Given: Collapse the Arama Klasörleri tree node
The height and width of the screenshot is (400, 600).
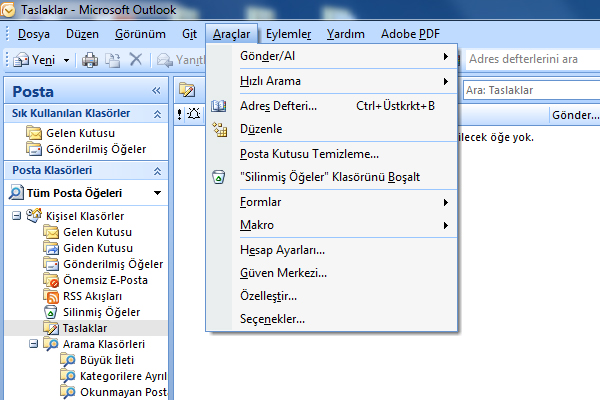Looking at the screenshot, I should point(34,344).
